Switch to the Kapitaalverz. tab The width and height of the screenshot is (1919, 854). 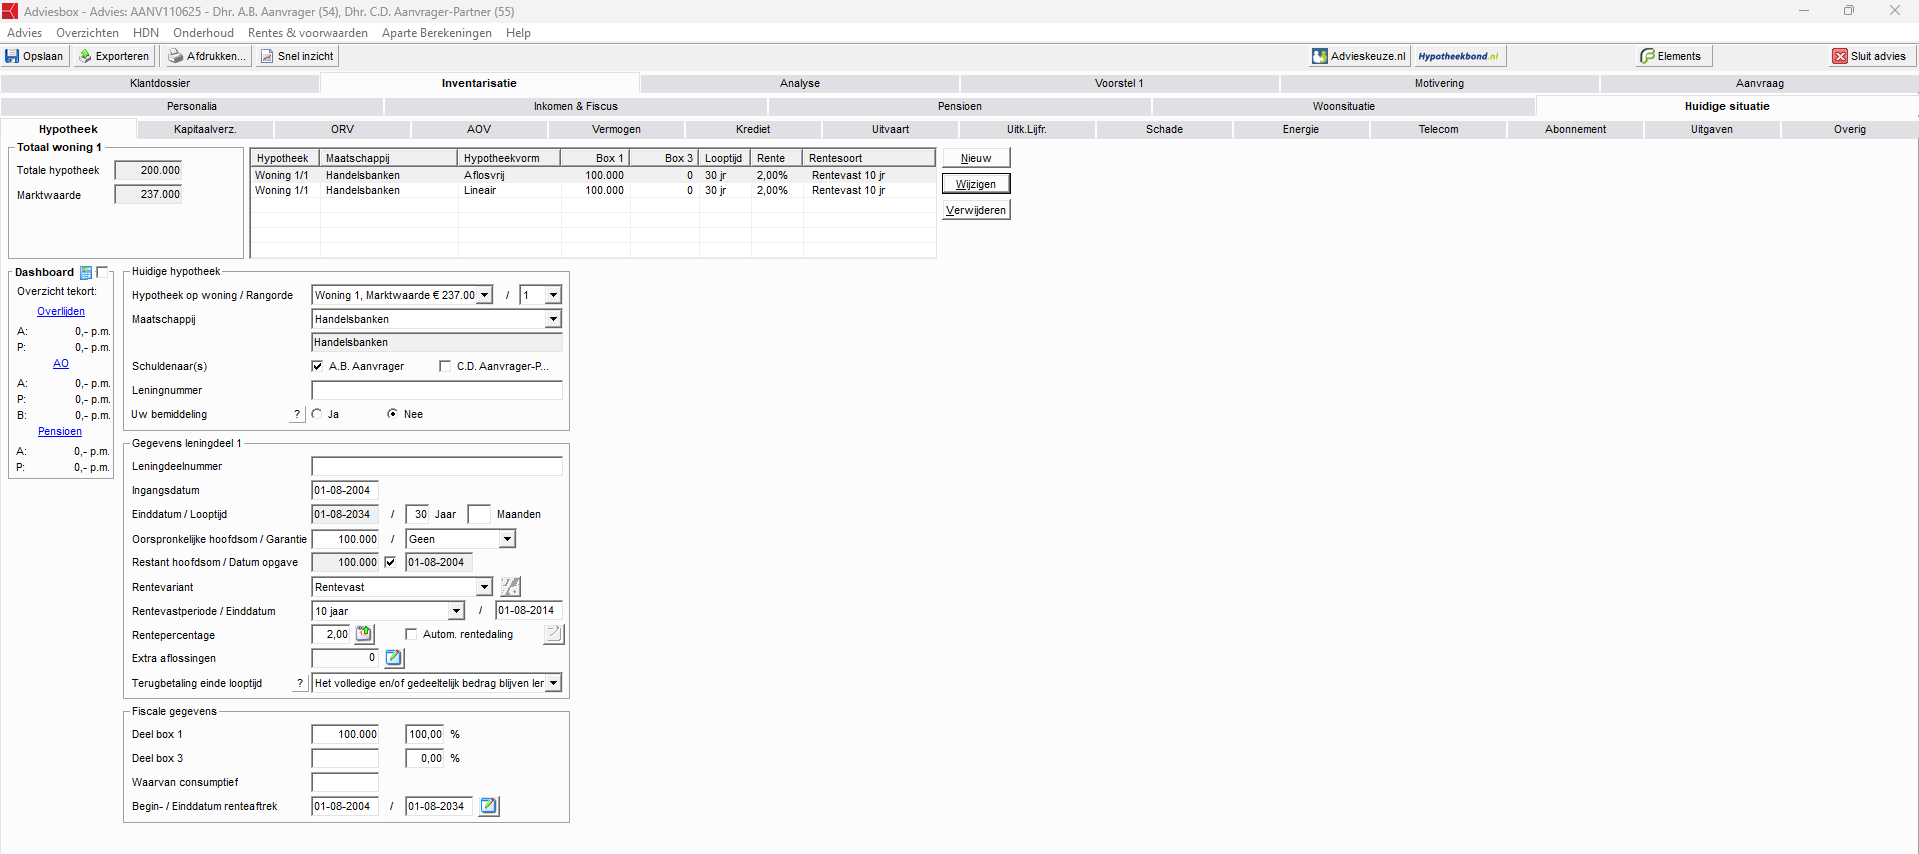205,130
